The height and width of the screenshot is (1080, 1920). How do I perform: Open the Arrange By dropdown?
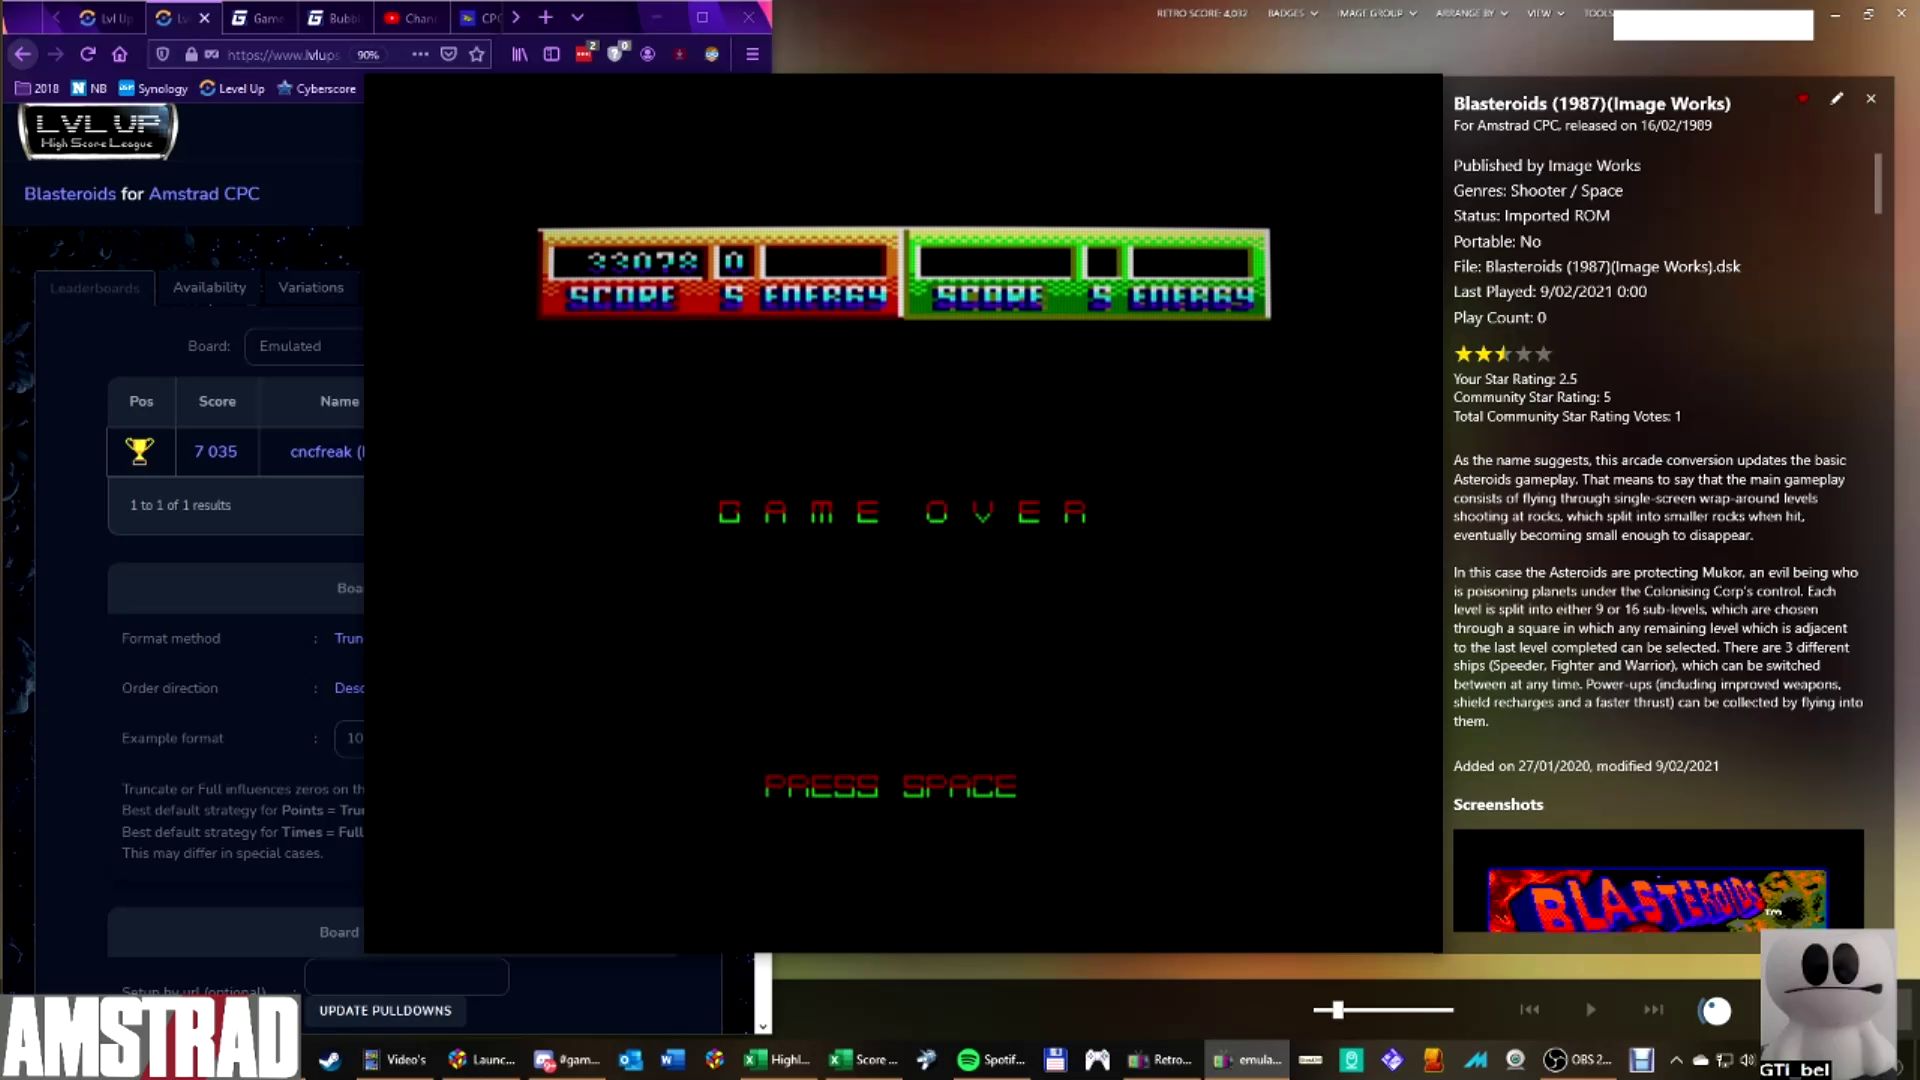pos(1471,13)
